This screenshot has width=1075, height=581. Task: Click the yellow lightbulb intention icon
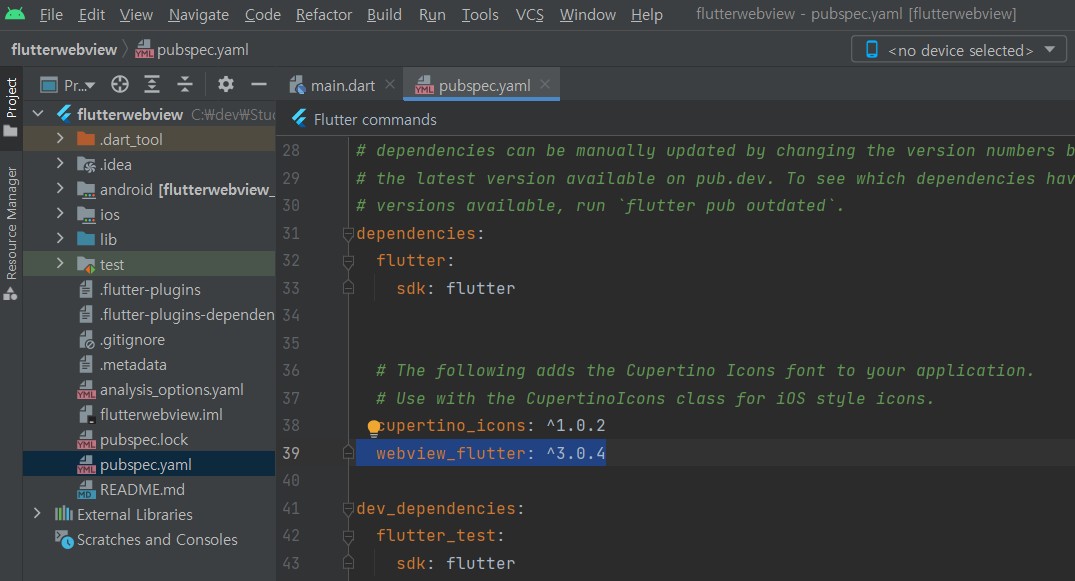[374, 428]
